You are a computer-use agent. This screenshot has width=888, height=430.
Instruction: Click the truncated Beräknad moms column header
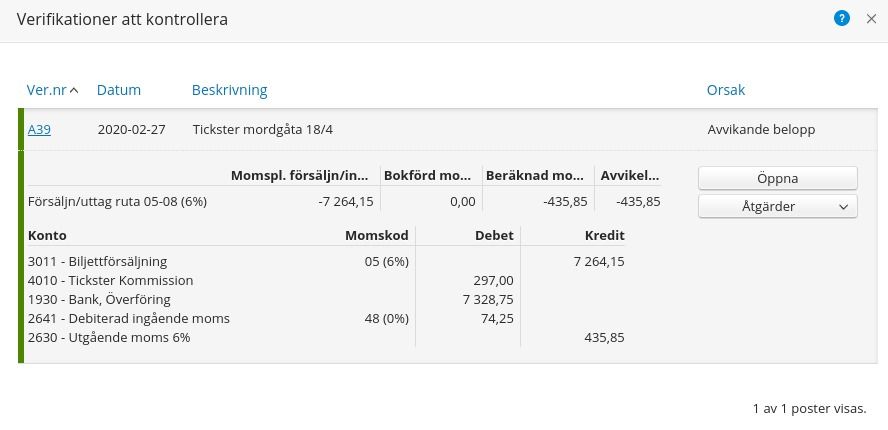pyautogui.click(x=535, y=175)
